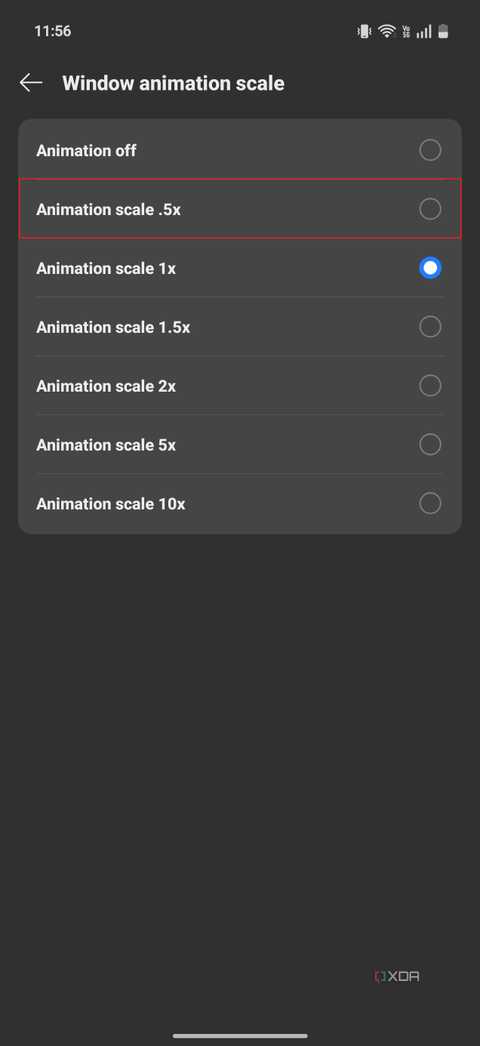Tap the cellular signal bars icon
Image resolution: width=480 pixels, height=1046 pixels.
click(x=424, y=31)
